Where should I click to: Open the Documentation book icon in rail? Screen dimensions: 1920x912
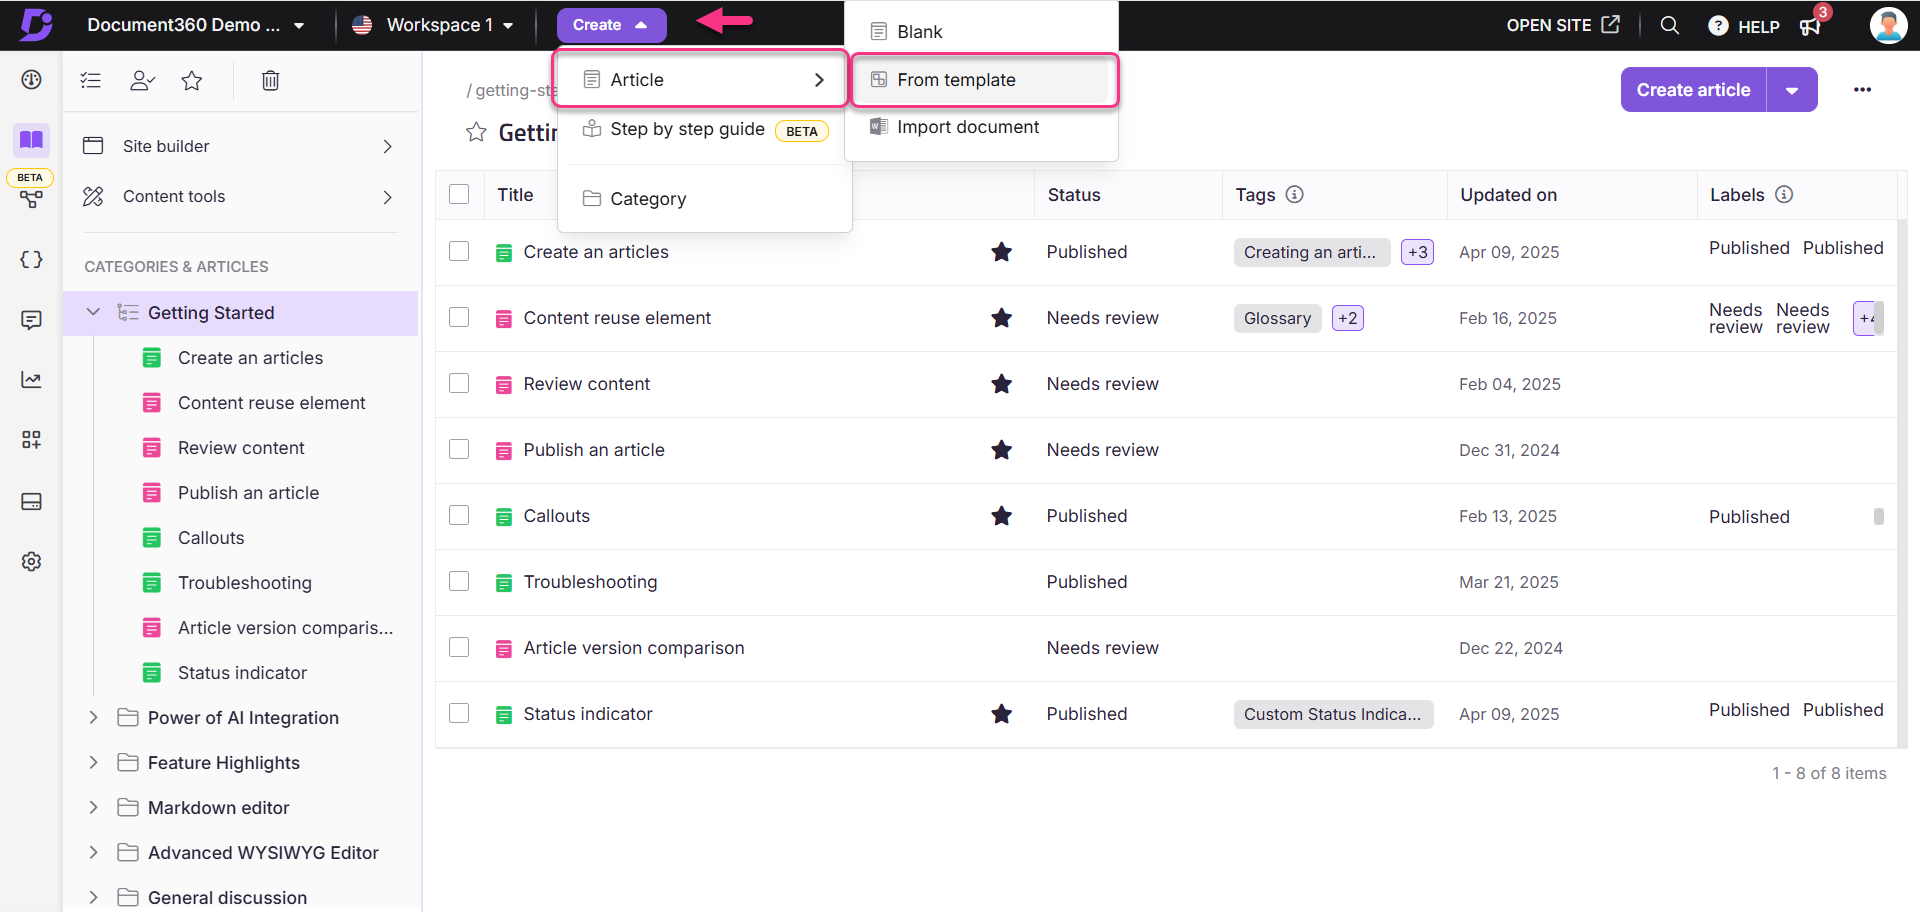click(32, 139)
